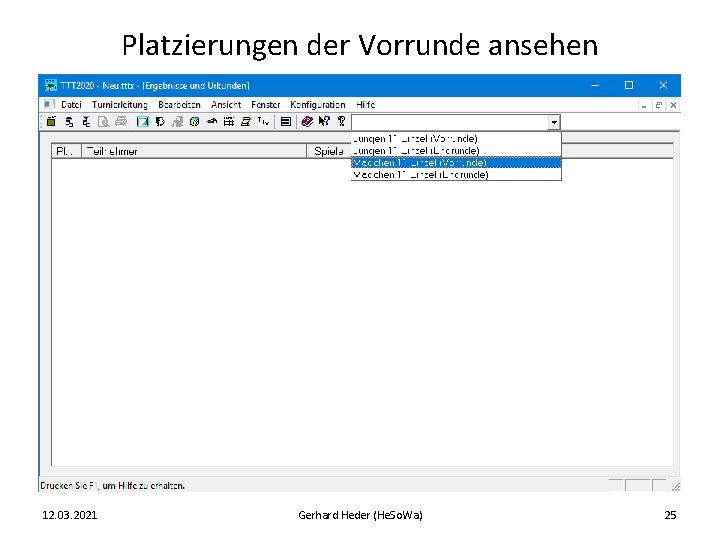This screenshot has height=540, width=720.
Task: Open the Fenster menu
Action: 265,105
